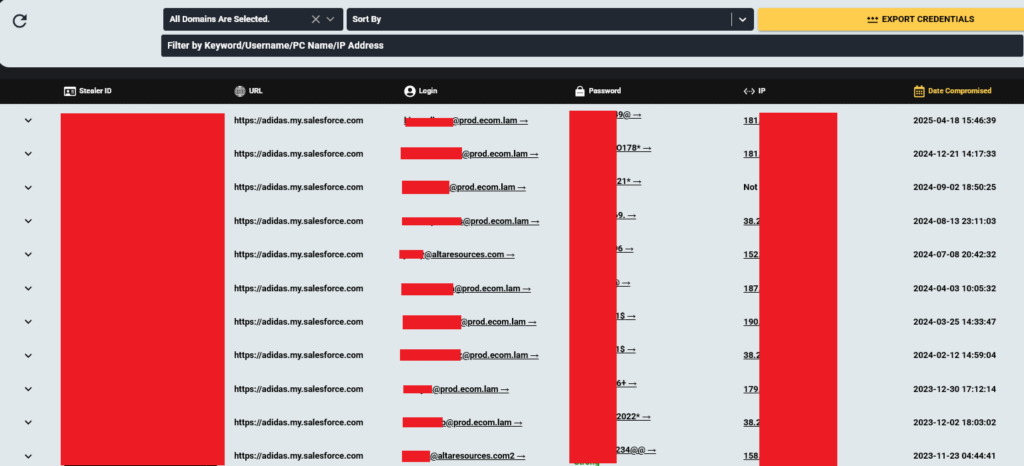Click the arrows icon in IP header
The height and width of the screenshot is (466, 1024).
click(749, 91)
